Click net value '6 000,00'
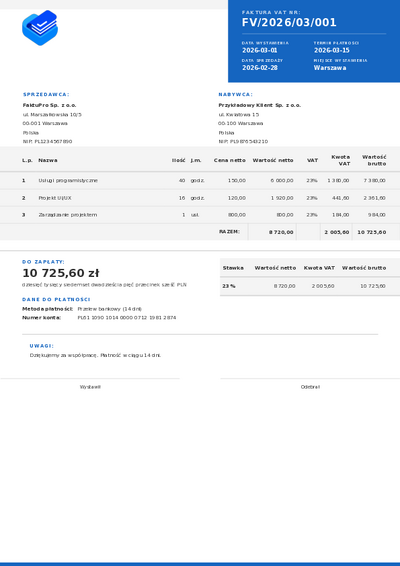 click(282, 180)
